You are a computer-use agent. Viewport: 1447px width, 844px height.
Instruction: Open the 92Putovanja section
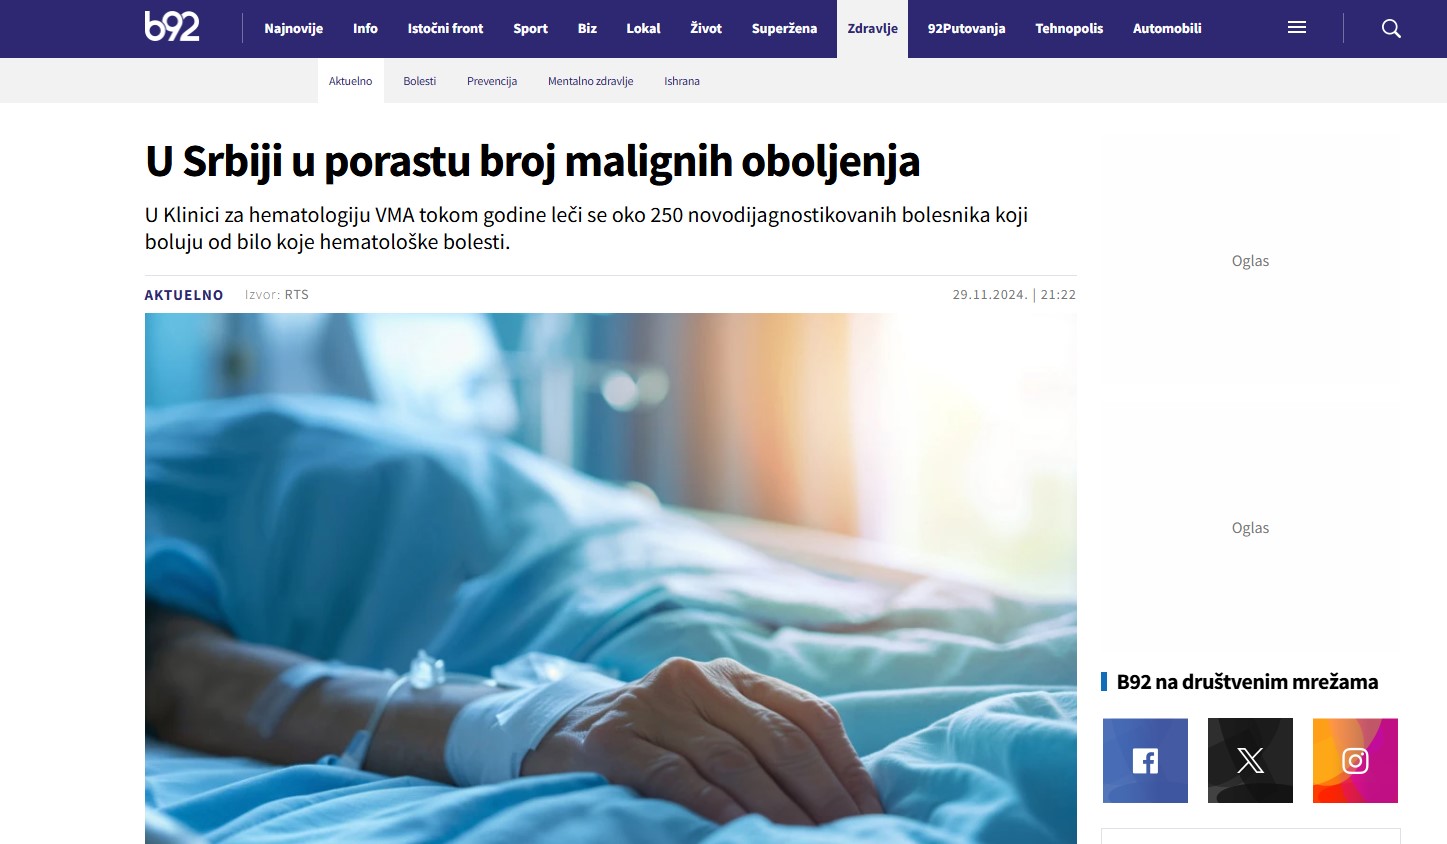click(966, 28)
